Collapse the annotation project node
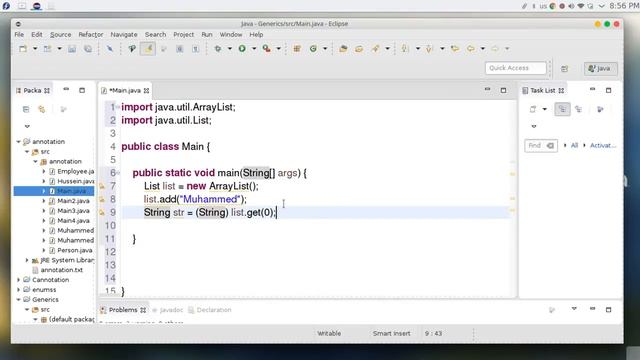Viewport: 640px width, 360px height. pos(18,142)
